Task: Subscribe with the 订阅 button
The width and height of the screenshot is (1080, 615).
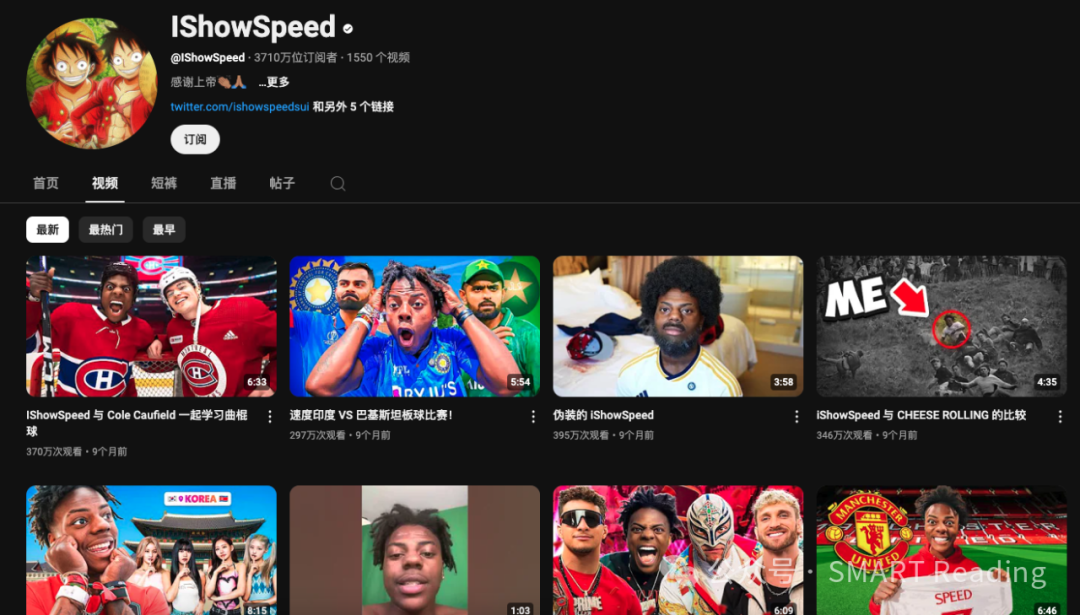Action: click(195, 139)
